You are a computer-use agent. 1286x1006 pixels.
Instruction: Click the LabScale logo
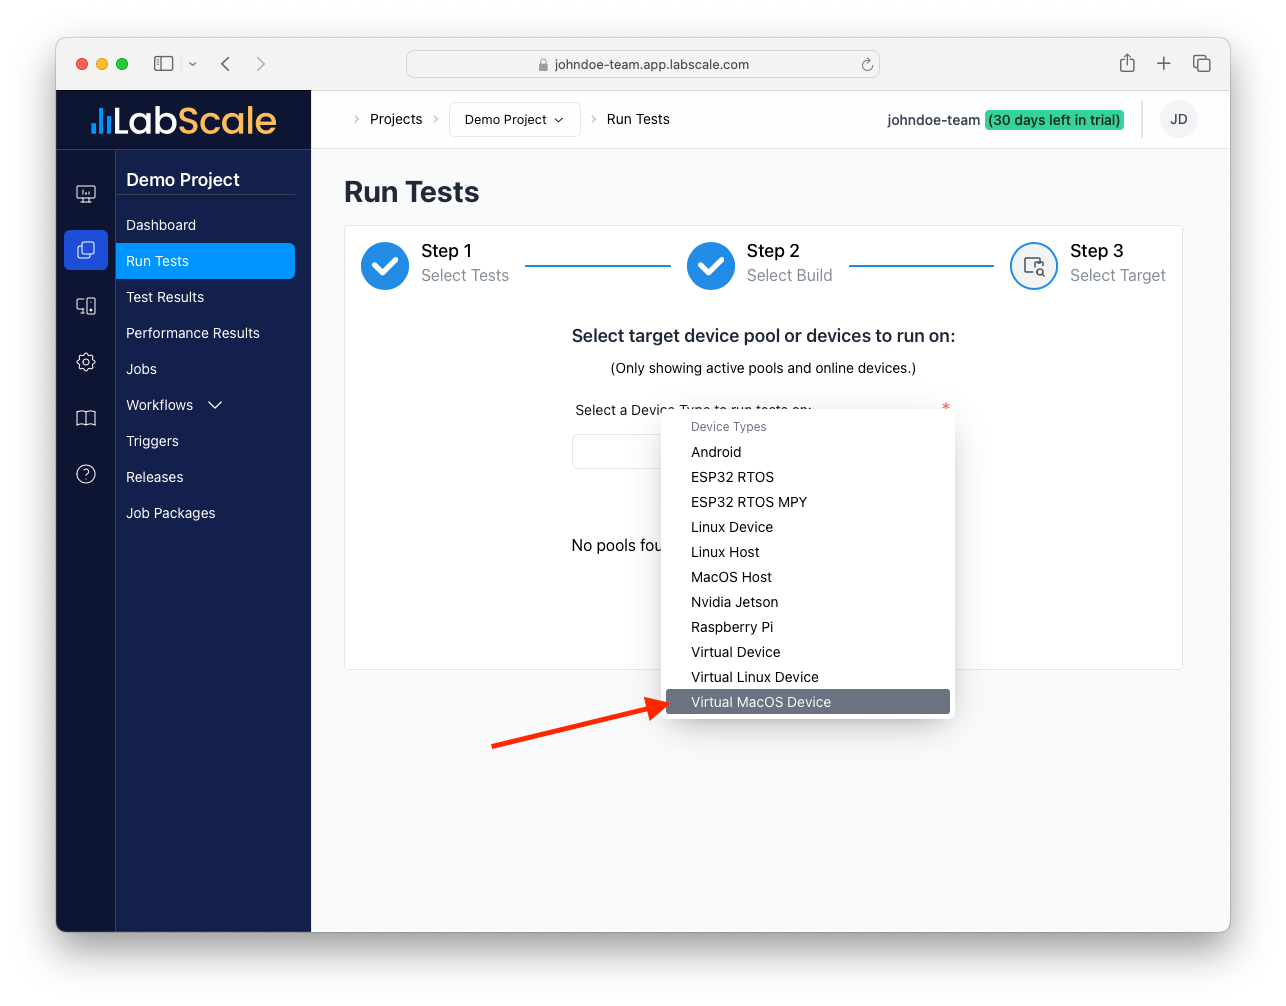(183, 121)
